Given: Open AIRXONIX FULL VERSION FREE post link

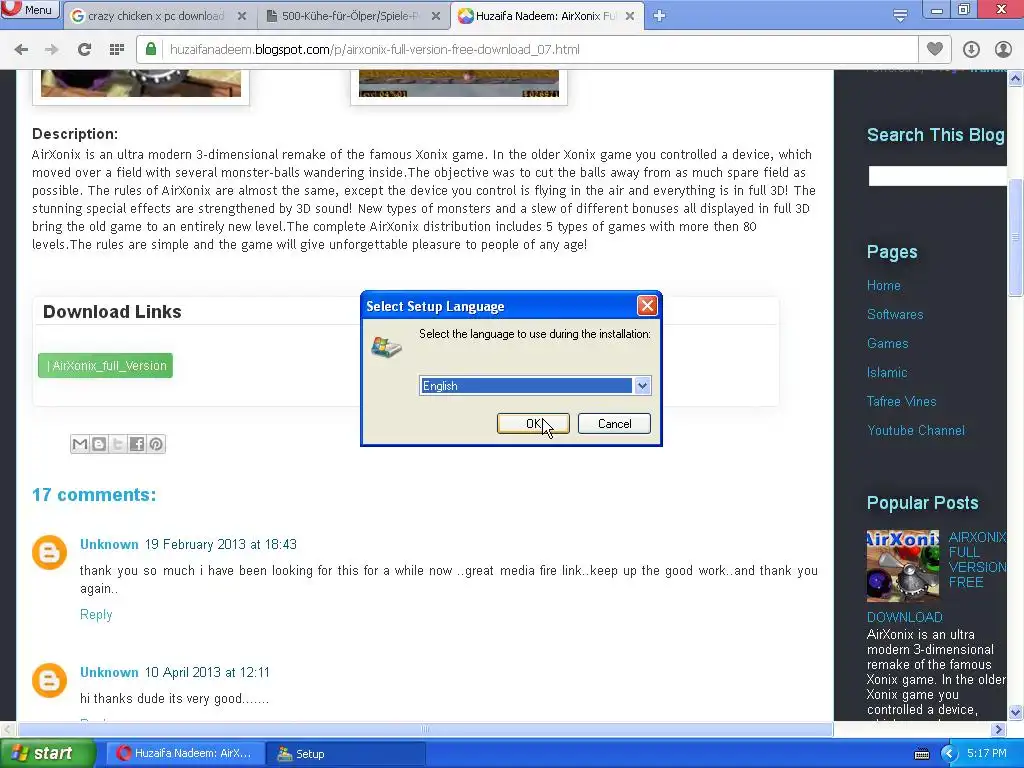Looking at the screenshot, I should click(977, 560).
